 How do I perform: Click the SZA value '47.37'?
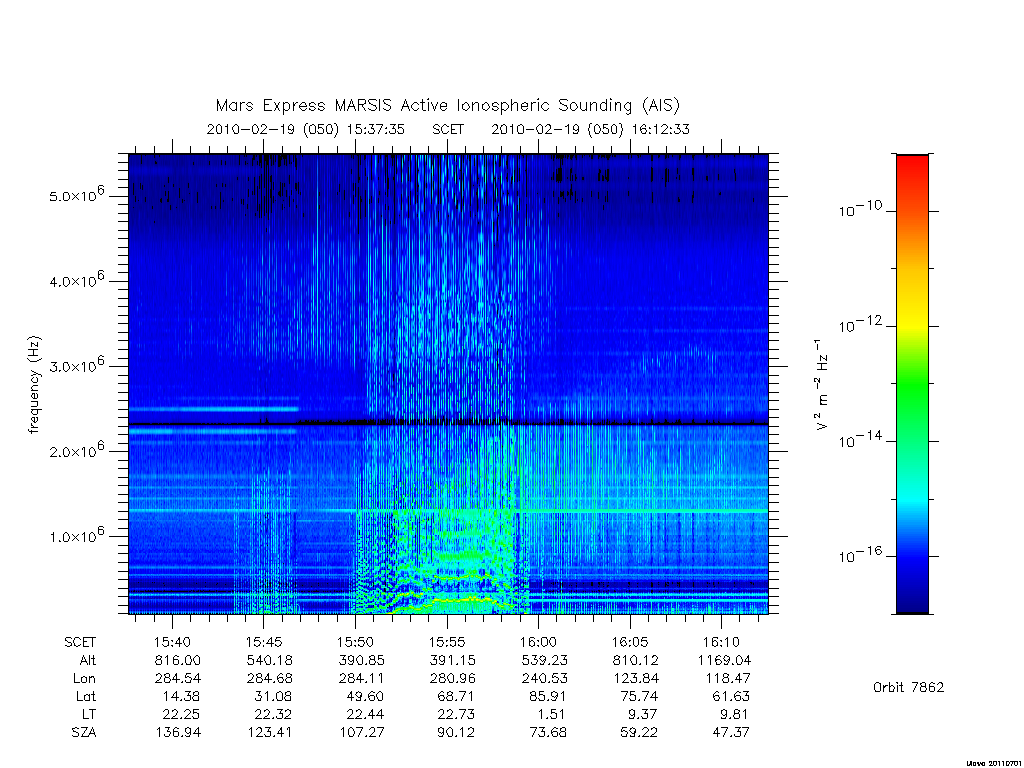coord(731,733)
